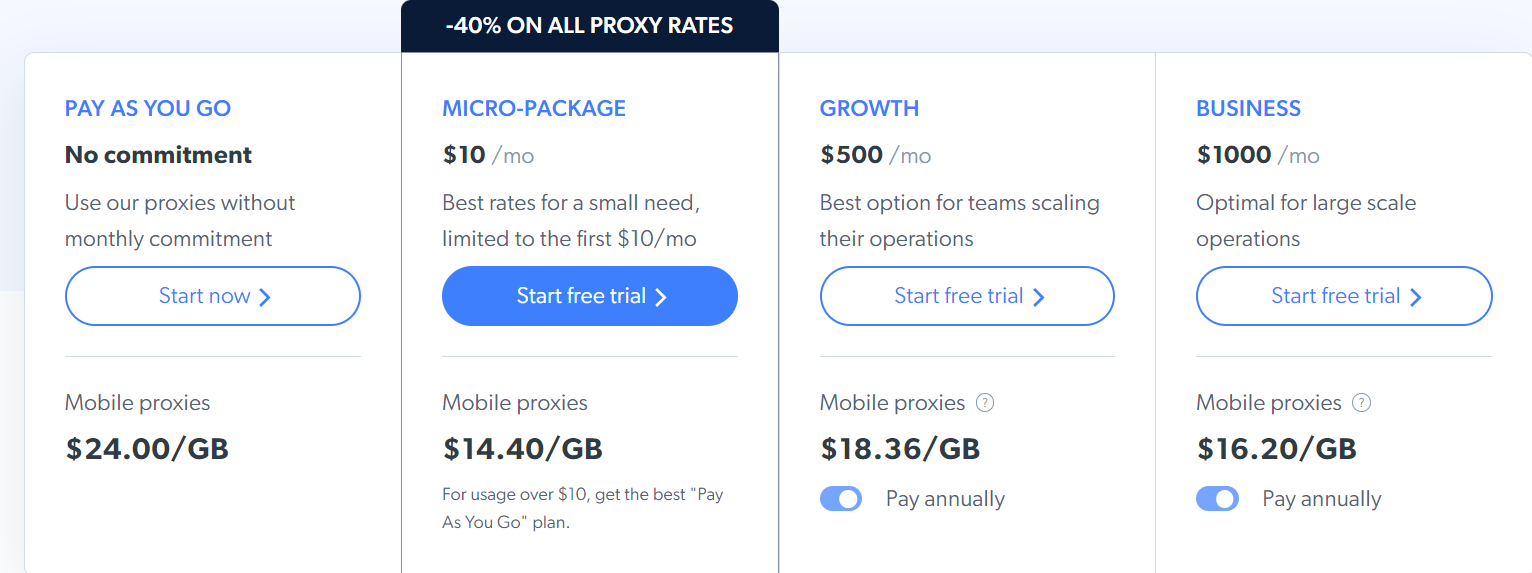
Task: Select the GROWTH plan heading
Action: 869,108
